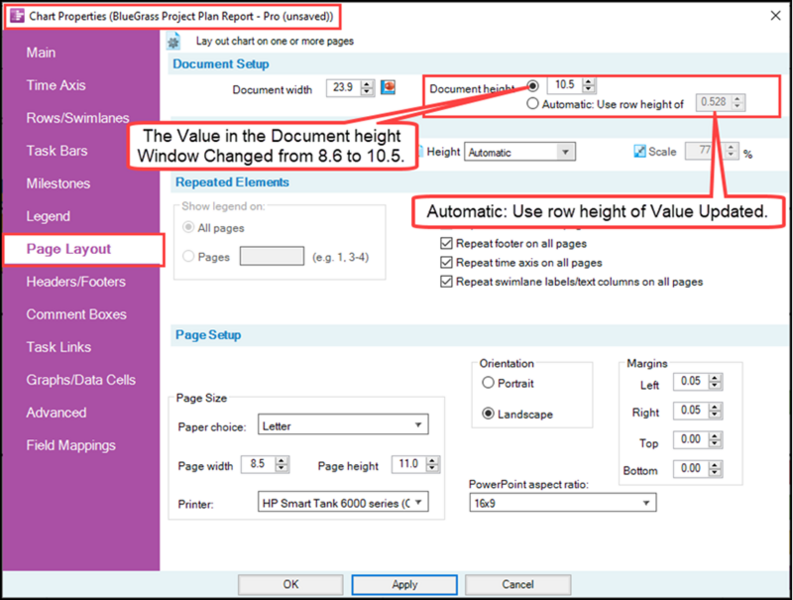Click the OK button
Viewport: 793px width, 600px height.
[x=291, y=584]
